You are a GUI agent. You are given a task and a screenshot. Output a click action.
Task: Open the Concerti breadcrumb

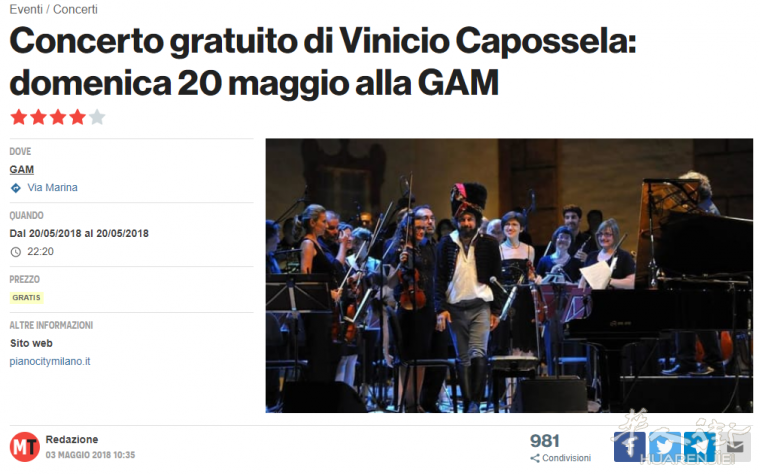(75, 9)
